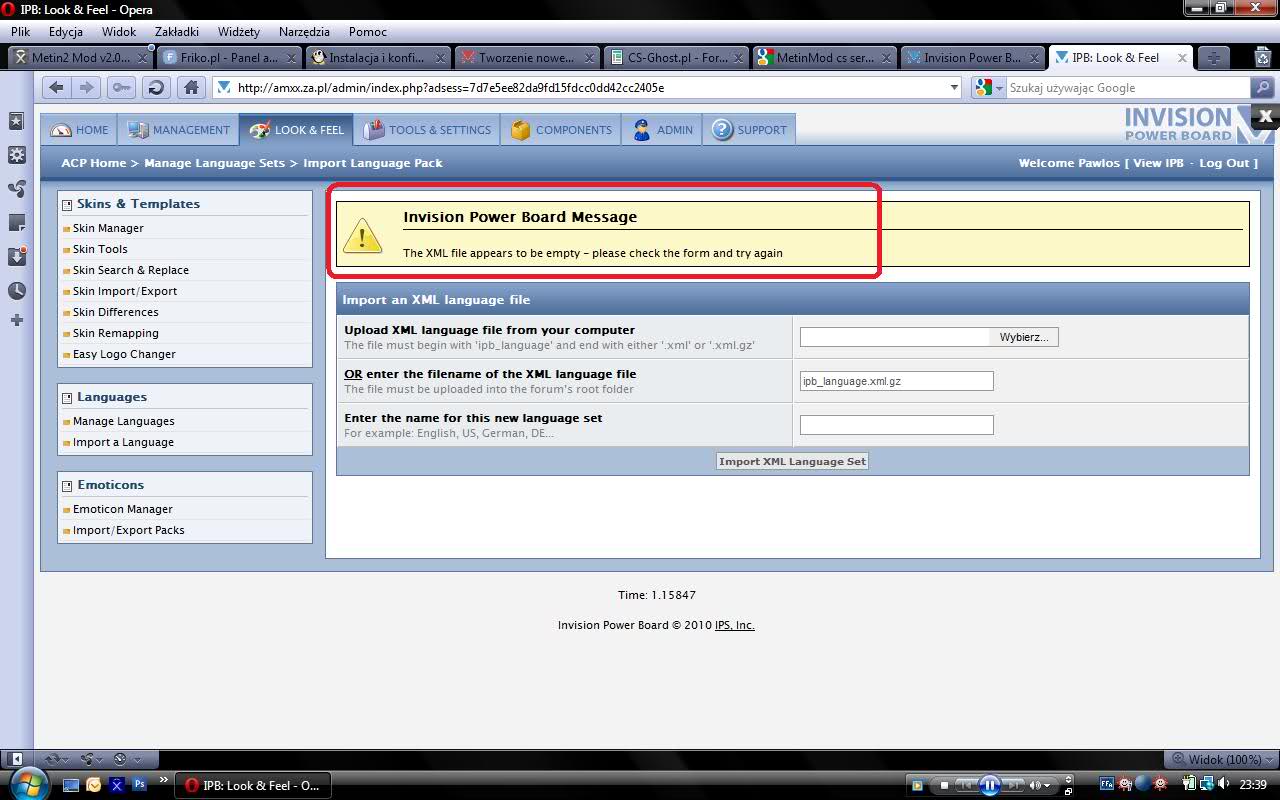
Task: Click the Log Out link
Action: point(1224,163)
